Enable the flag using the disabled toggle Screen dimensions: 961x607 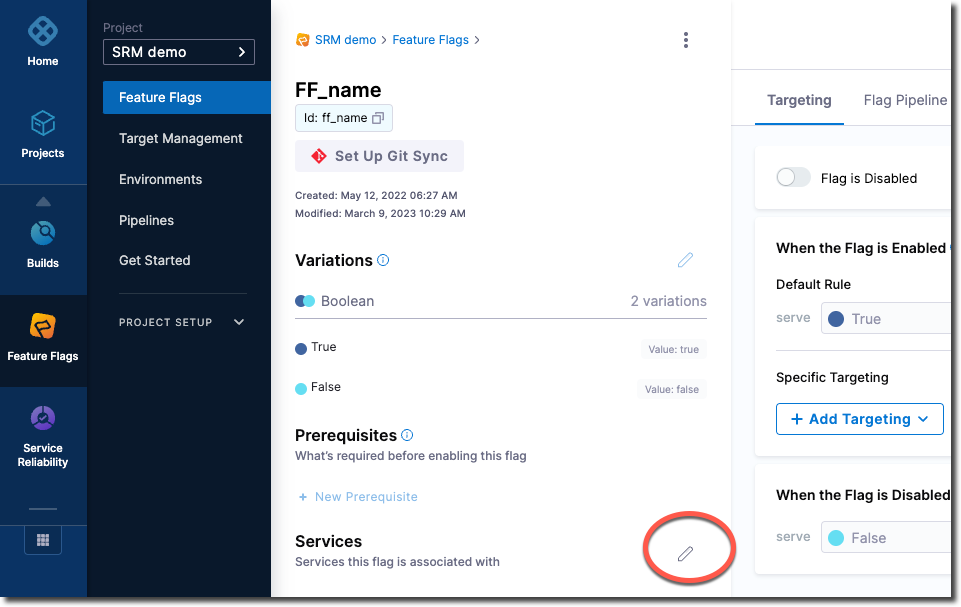(x=793, y=177)
